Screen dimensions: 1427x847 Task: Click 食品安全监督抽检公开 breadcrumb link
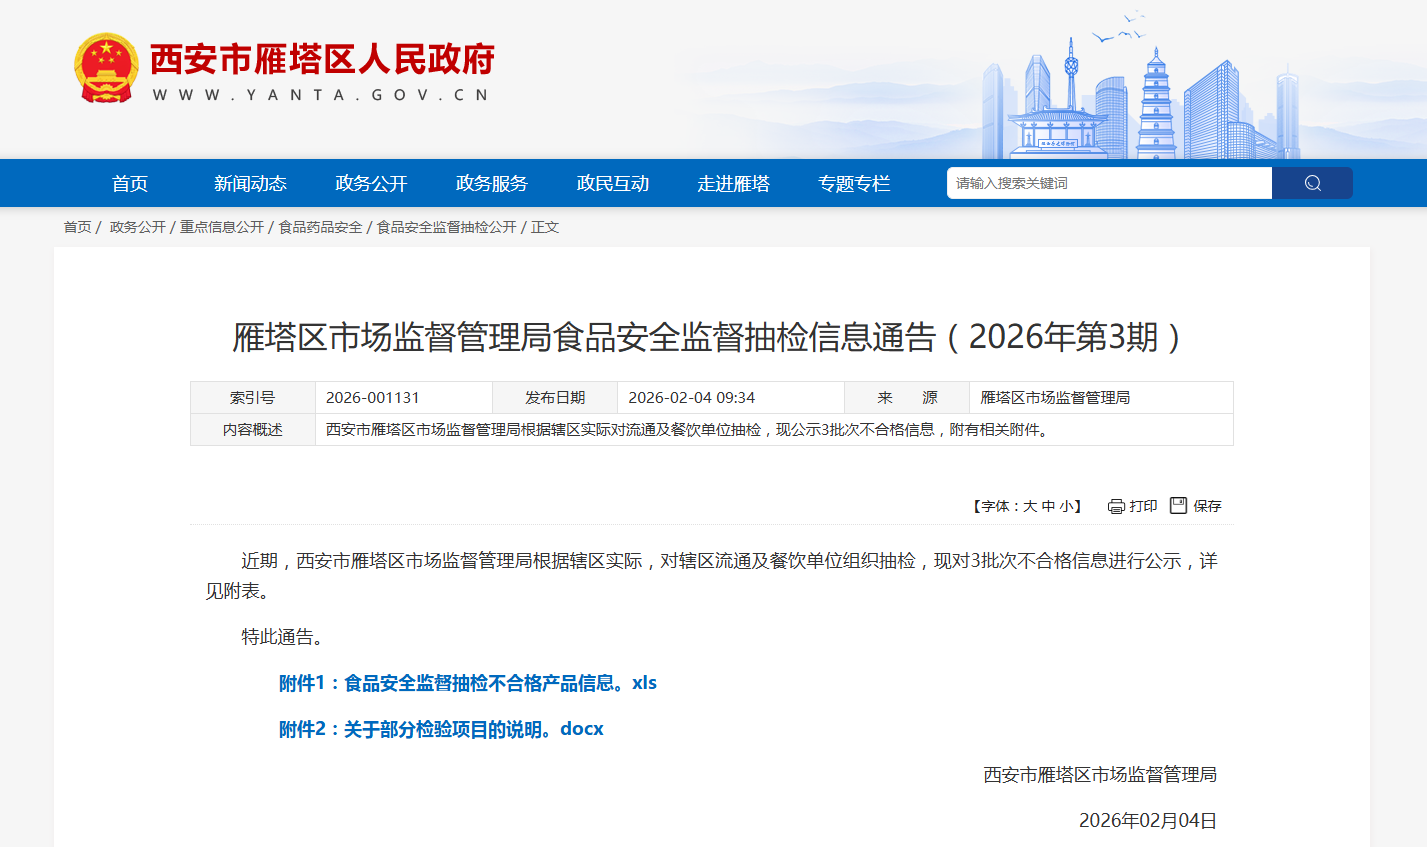pyautogui.click(x=446, y=227)
